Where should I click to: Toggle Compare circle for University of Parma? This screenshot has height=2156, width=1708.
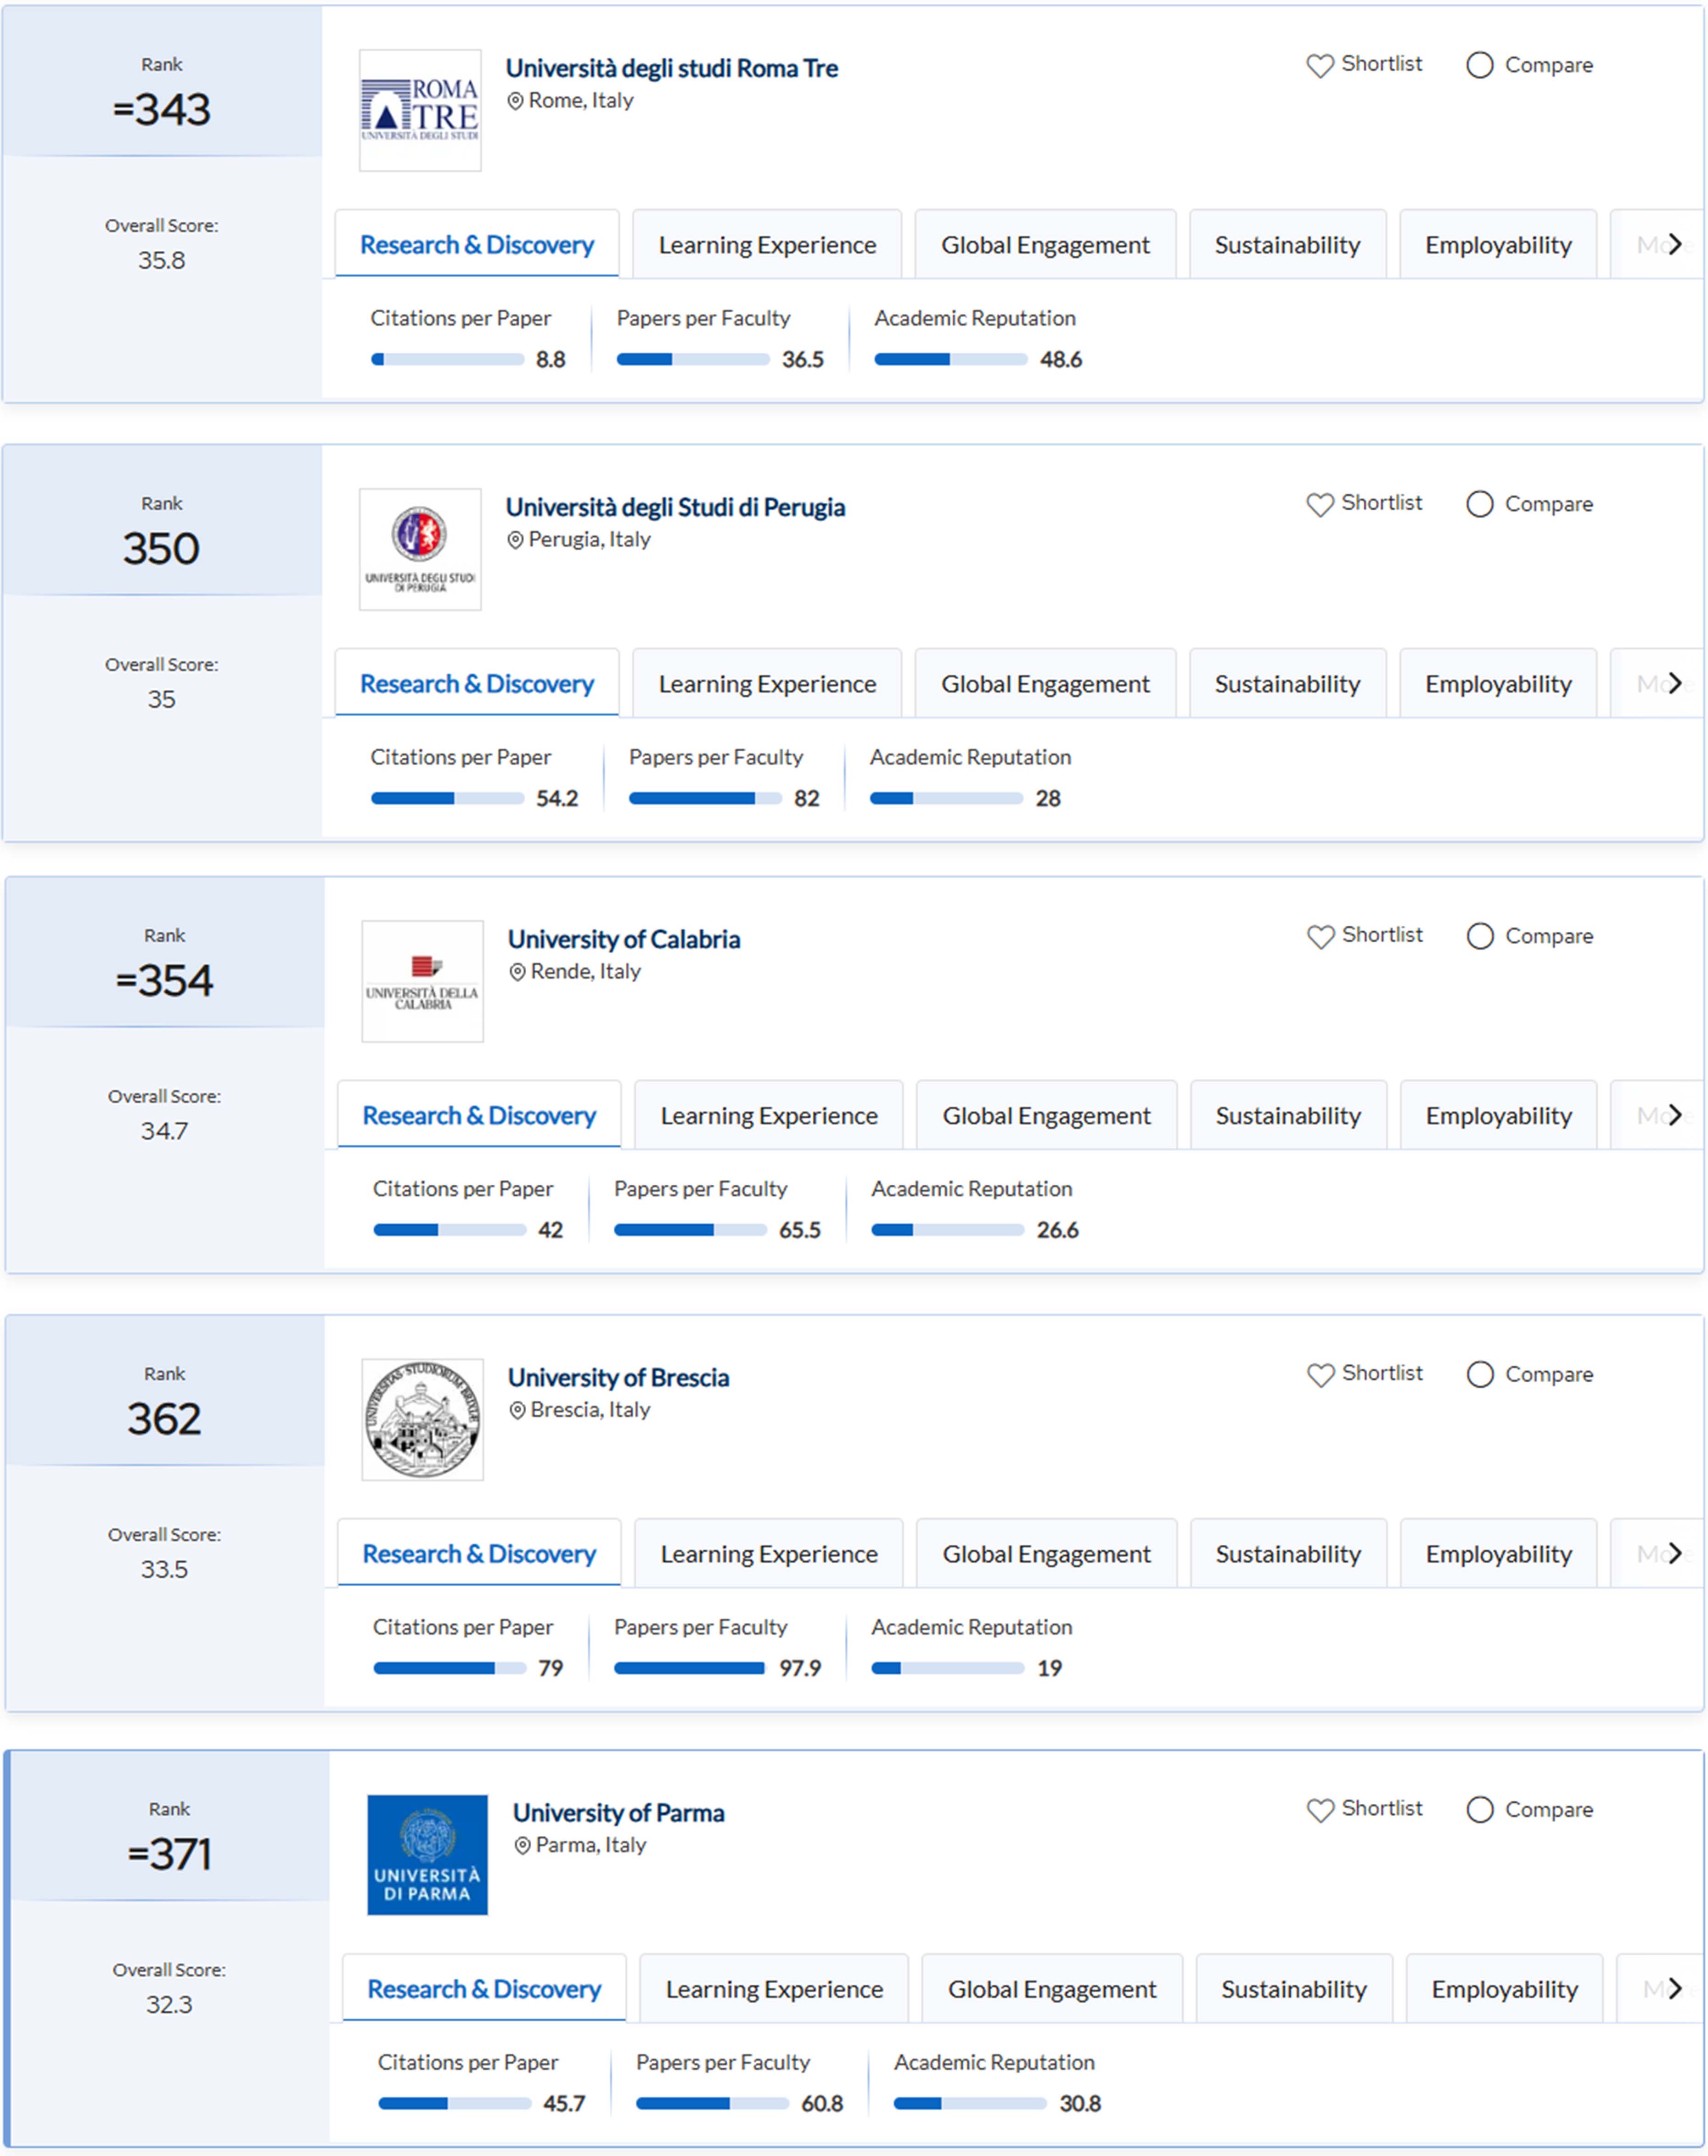click(x=1479, y=1810)
